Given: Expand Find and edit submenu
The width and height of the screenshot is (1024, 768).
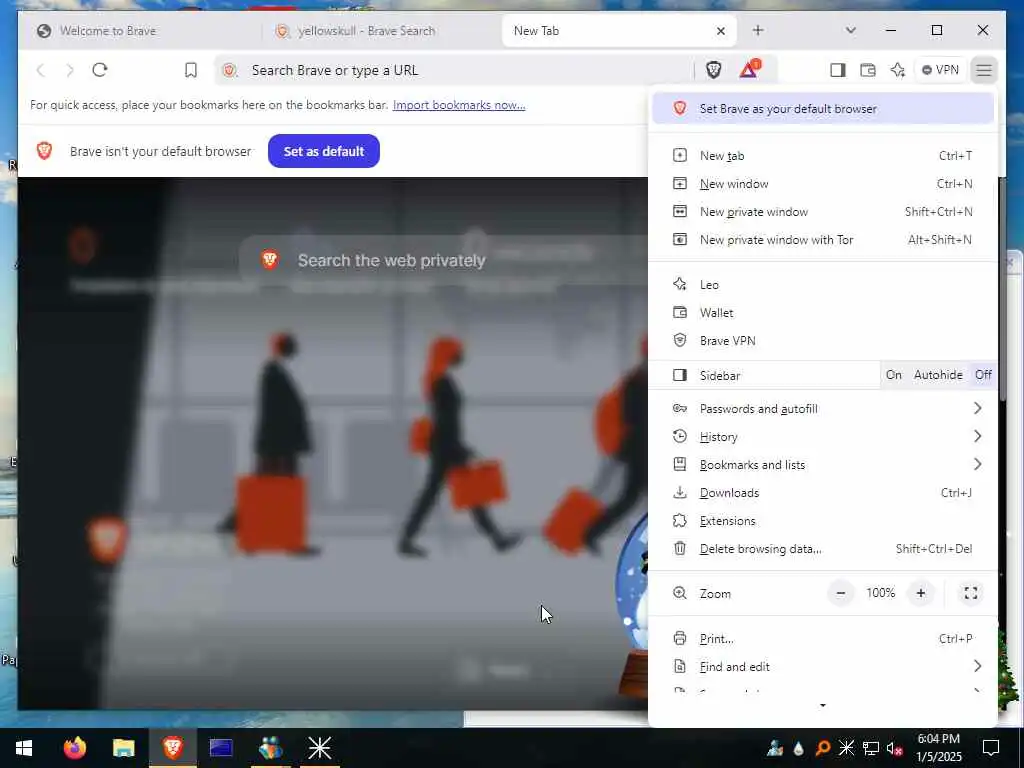Looking at the screenshot, I should click(x=823, y=667).
